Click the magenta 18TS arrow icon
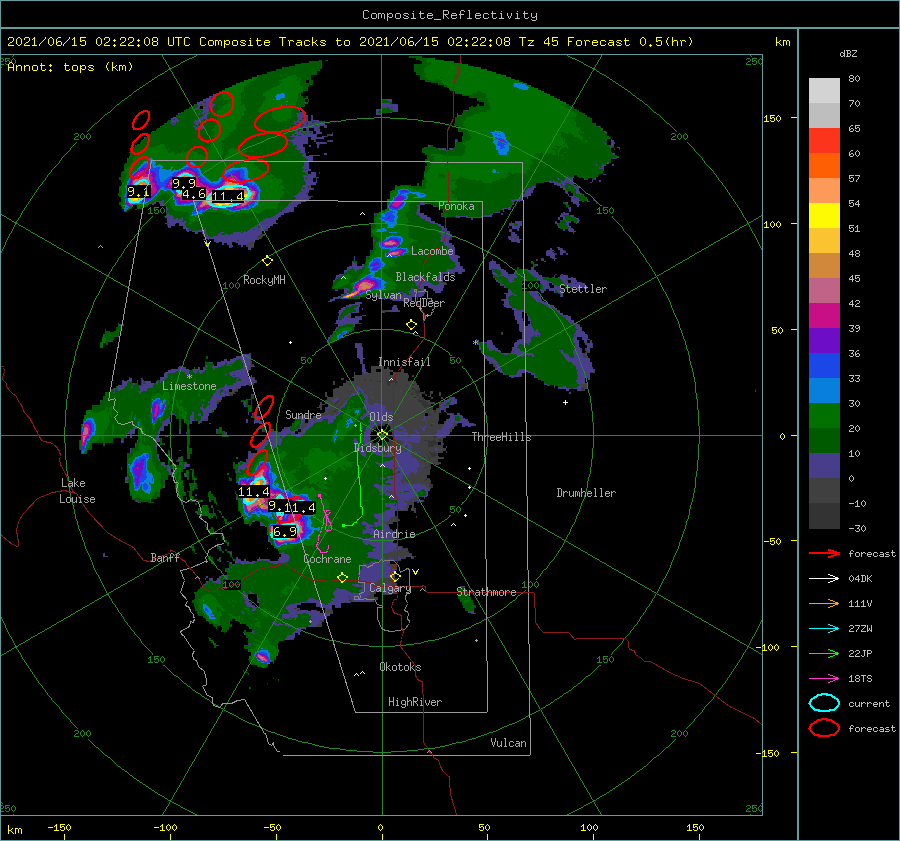 [824, 679]
